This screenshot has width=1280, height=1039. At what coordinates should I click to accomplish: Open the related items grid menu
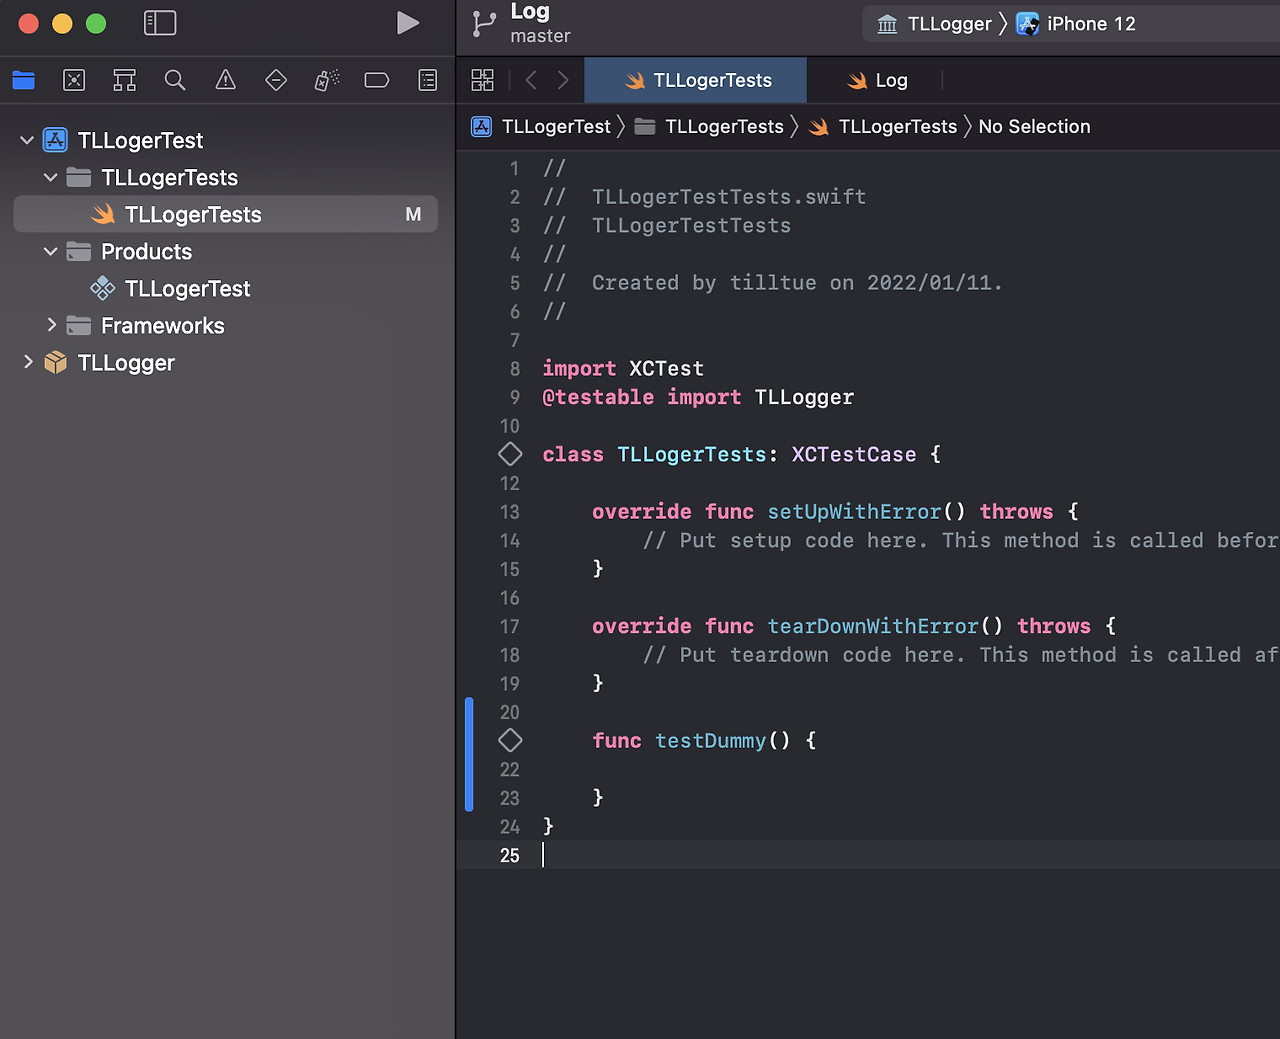point(483,80)
